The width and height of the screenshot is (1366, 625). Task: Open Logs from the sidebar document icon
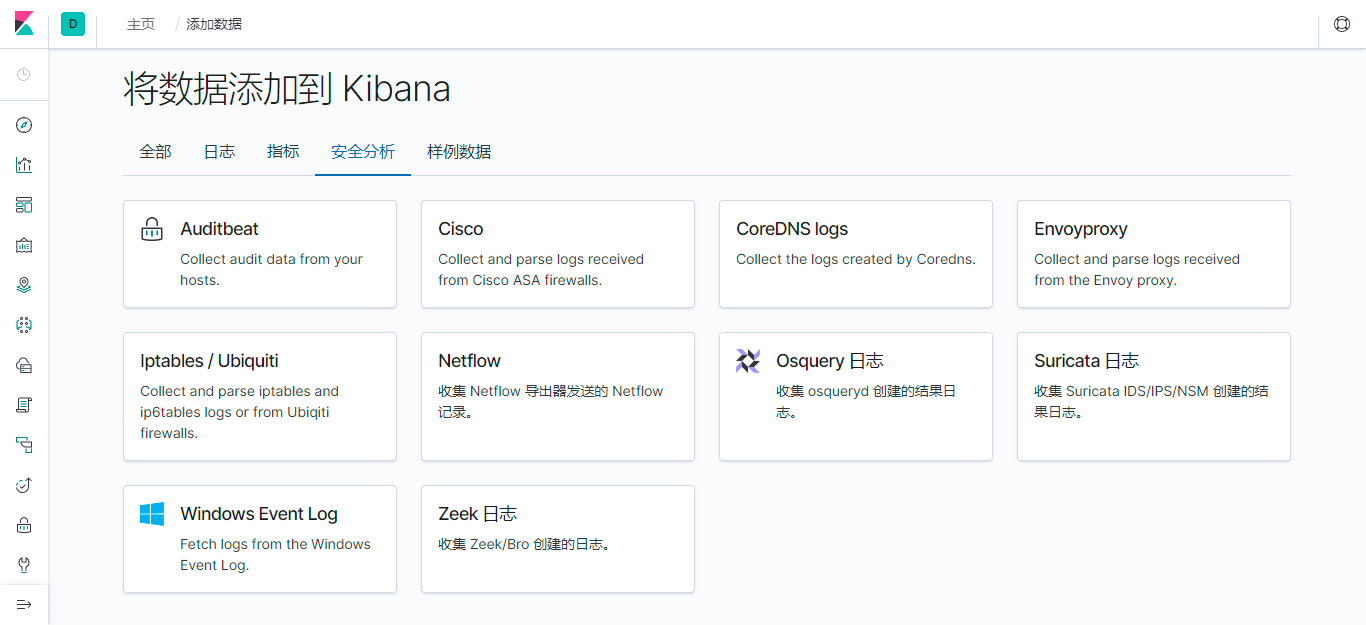25,405
